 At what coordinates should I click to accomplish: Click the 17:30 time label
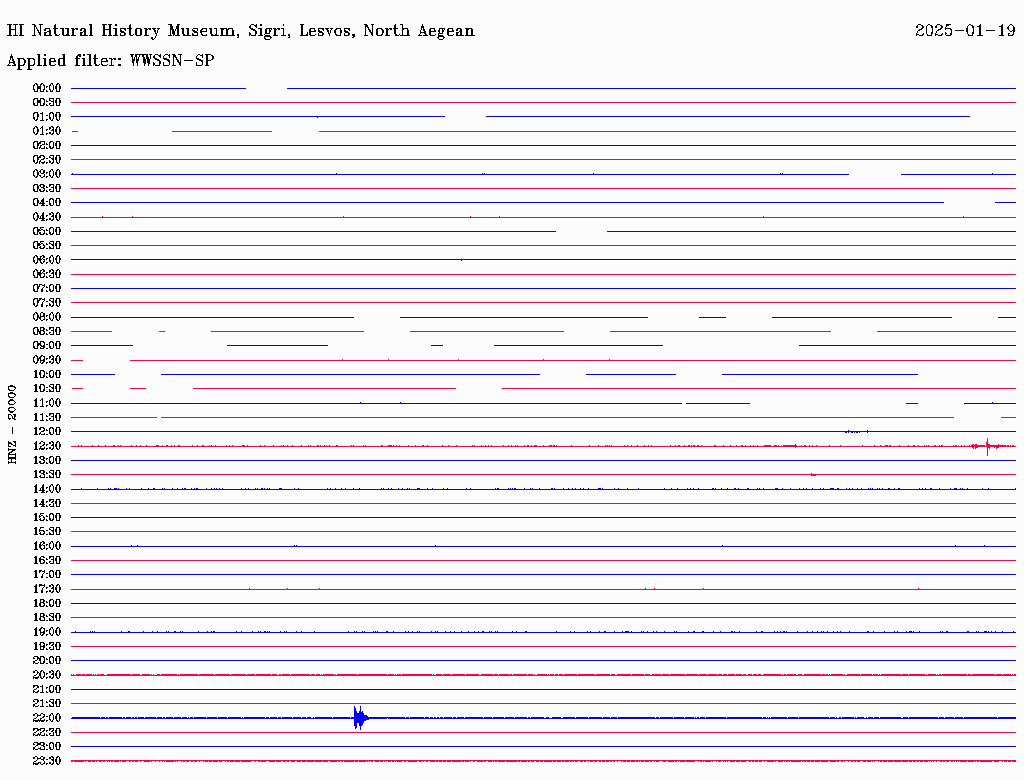tap(46, 589)
